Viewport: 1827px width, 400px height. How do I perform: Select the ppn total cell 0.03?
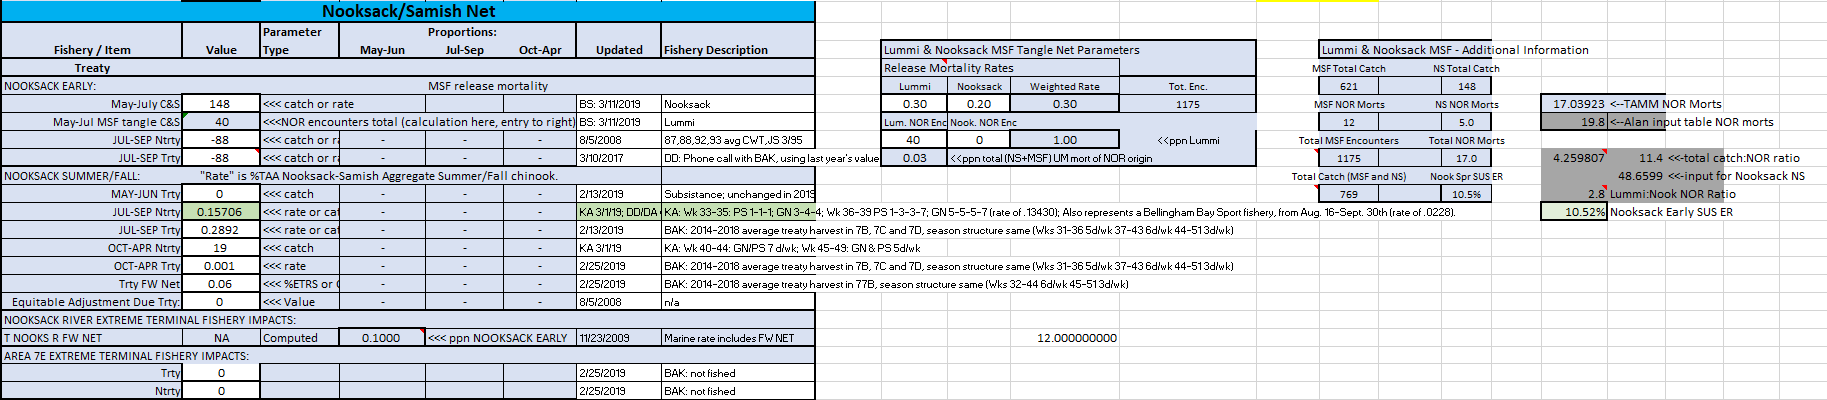click(x=914, y=158)
